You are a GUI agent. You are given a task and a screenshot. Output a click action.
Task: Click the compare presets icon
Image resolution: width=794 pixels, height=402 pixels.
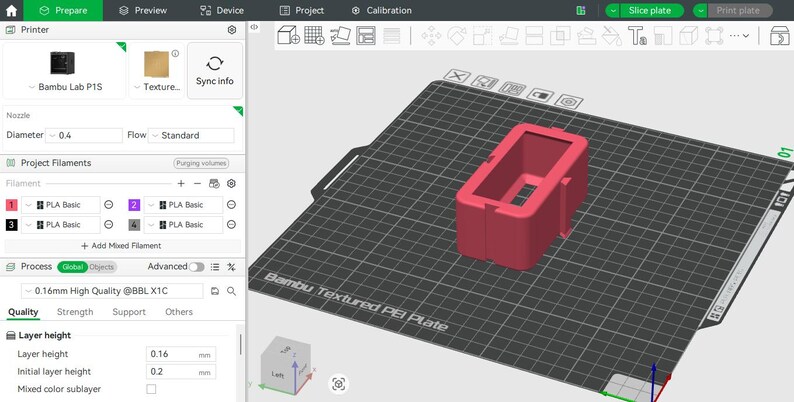click(231, 267)
